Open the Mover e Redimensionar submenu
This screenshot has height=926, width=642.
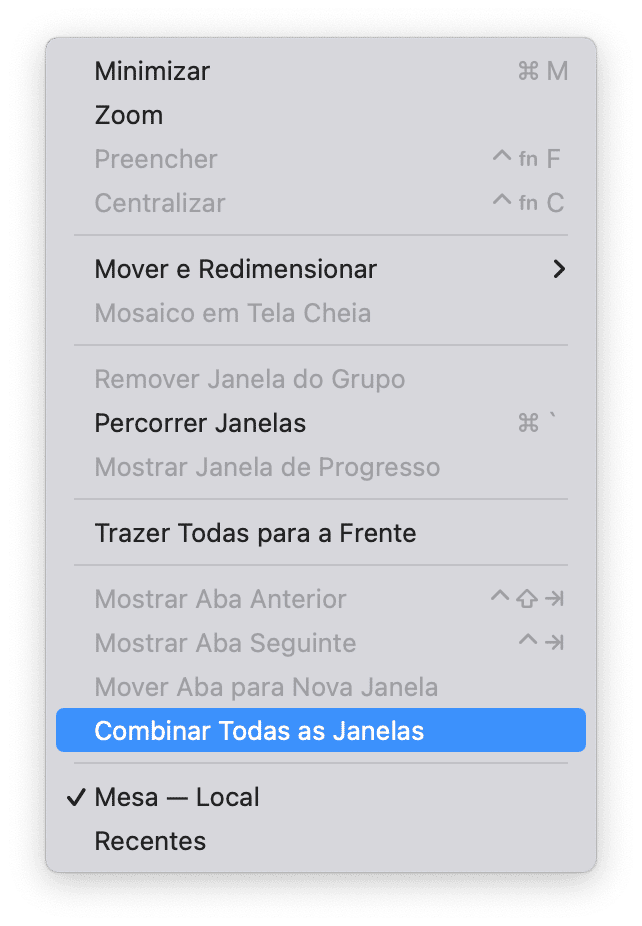[321, 269]
